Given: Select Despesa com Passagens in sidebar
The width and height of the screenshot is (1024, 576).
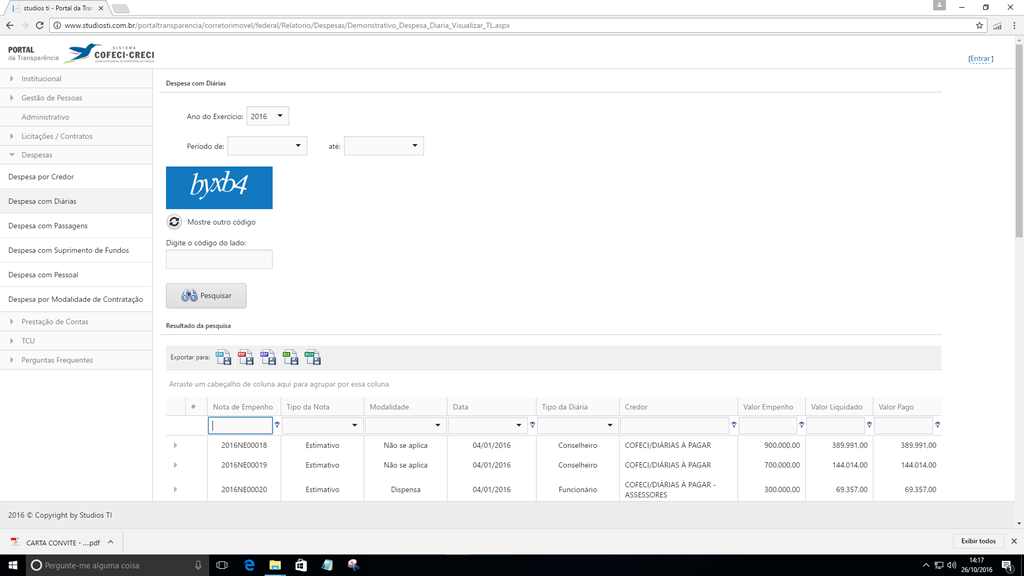Looking at the screenshot, I should (x=49, y=226).
